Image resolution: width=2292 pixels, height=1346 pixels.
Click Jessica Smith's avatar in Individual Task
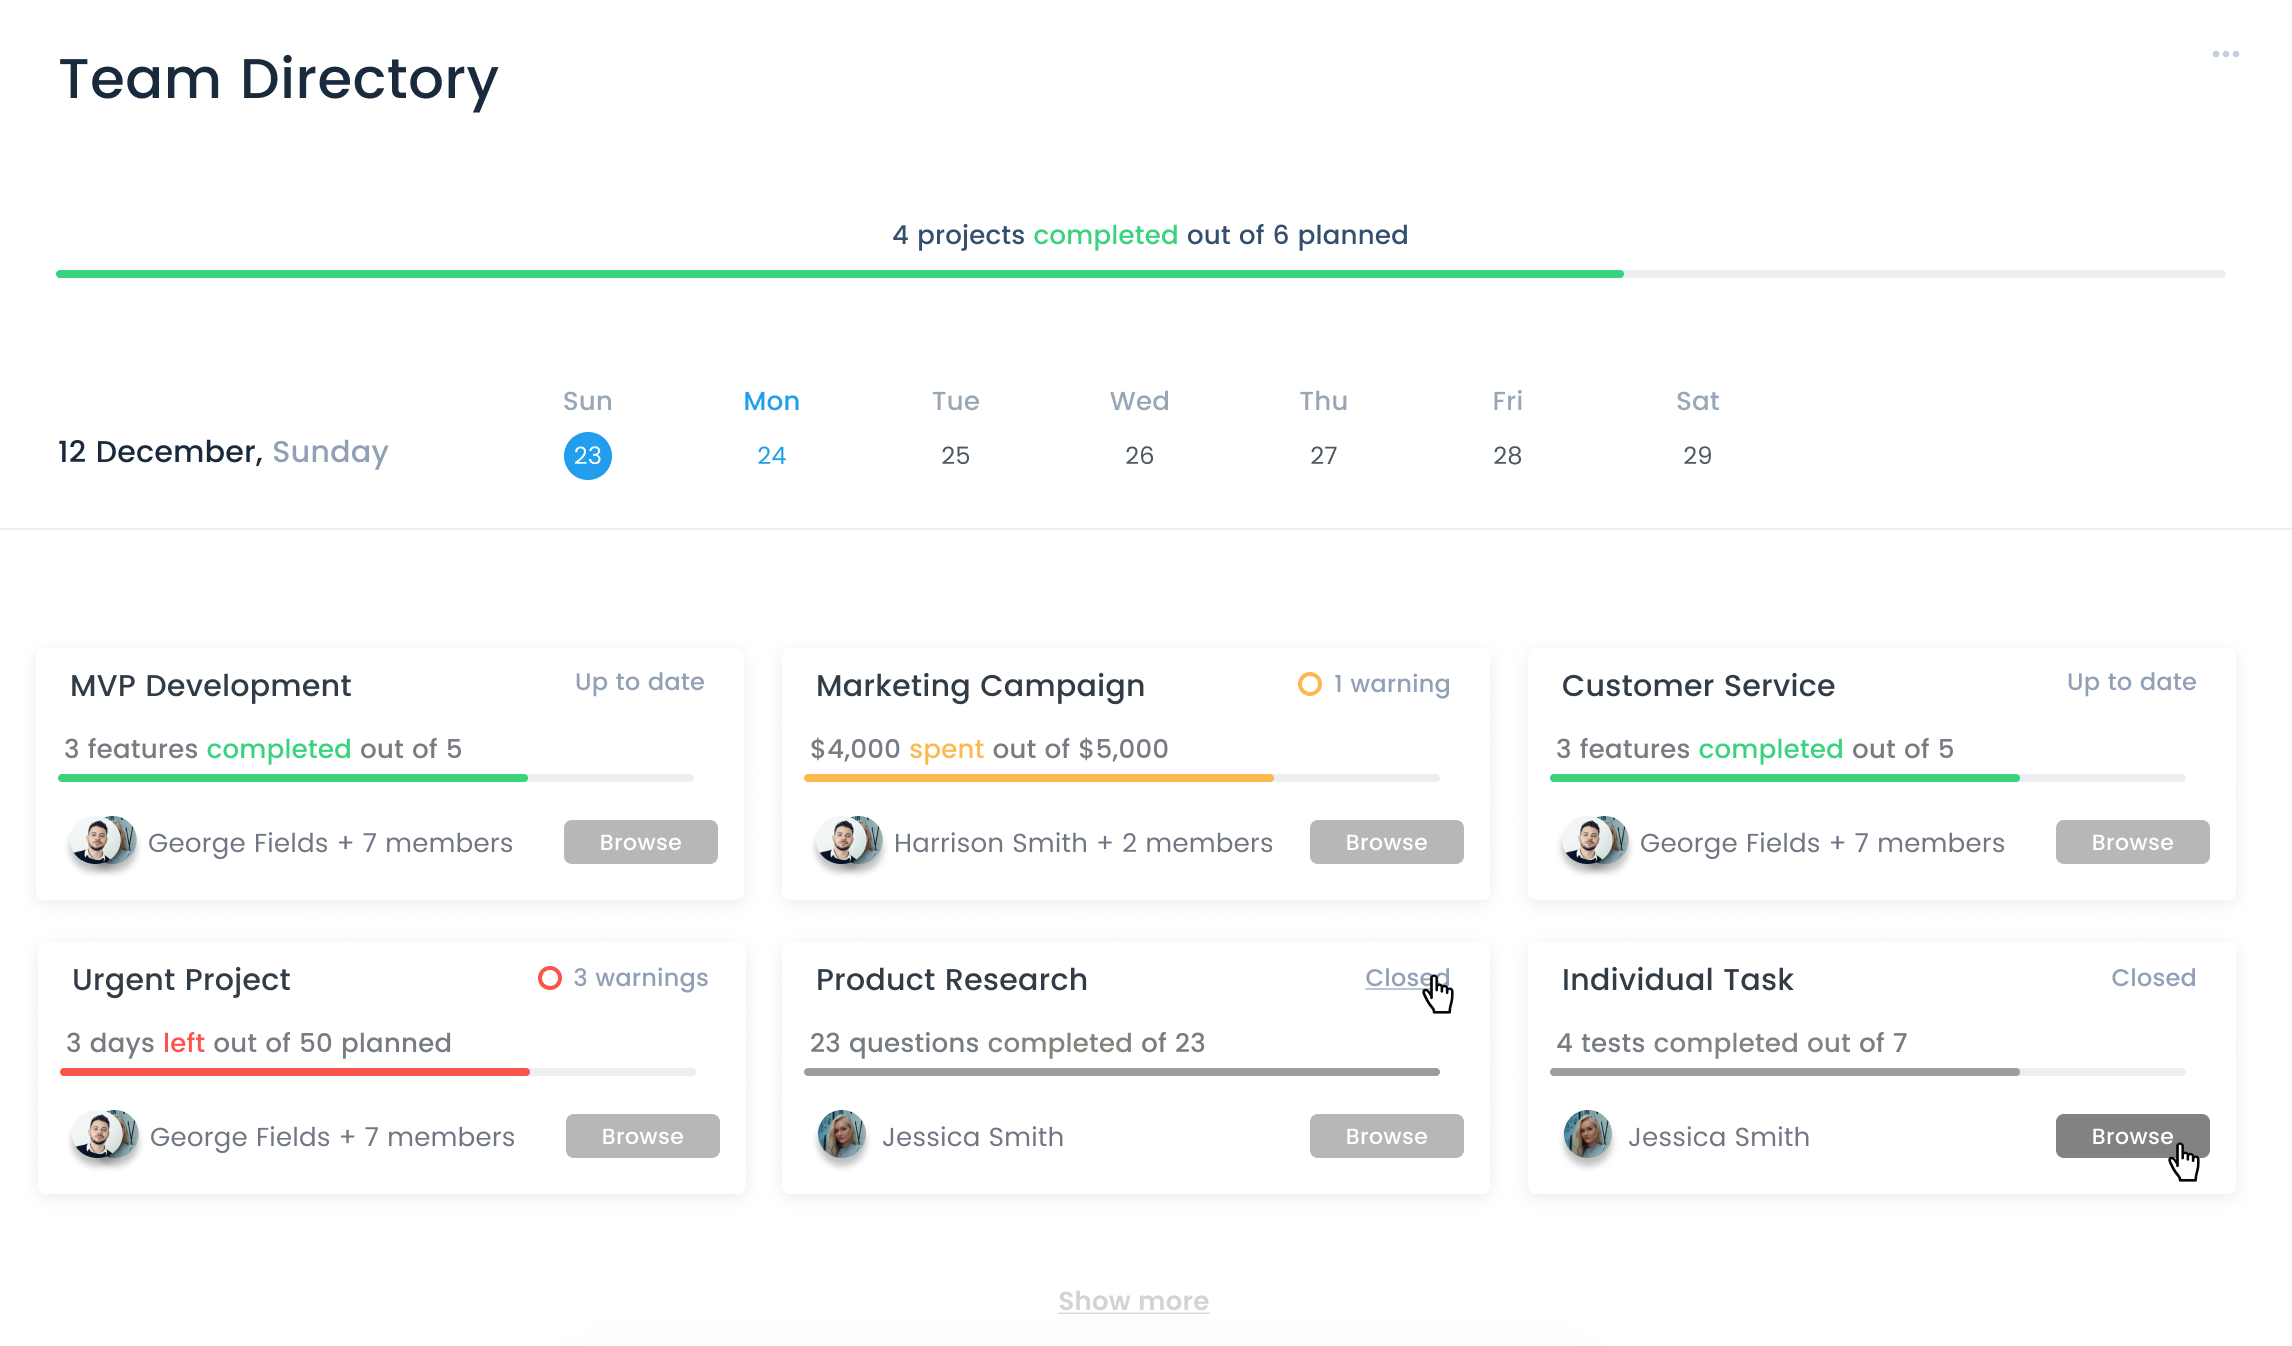coord(1588,1136)
